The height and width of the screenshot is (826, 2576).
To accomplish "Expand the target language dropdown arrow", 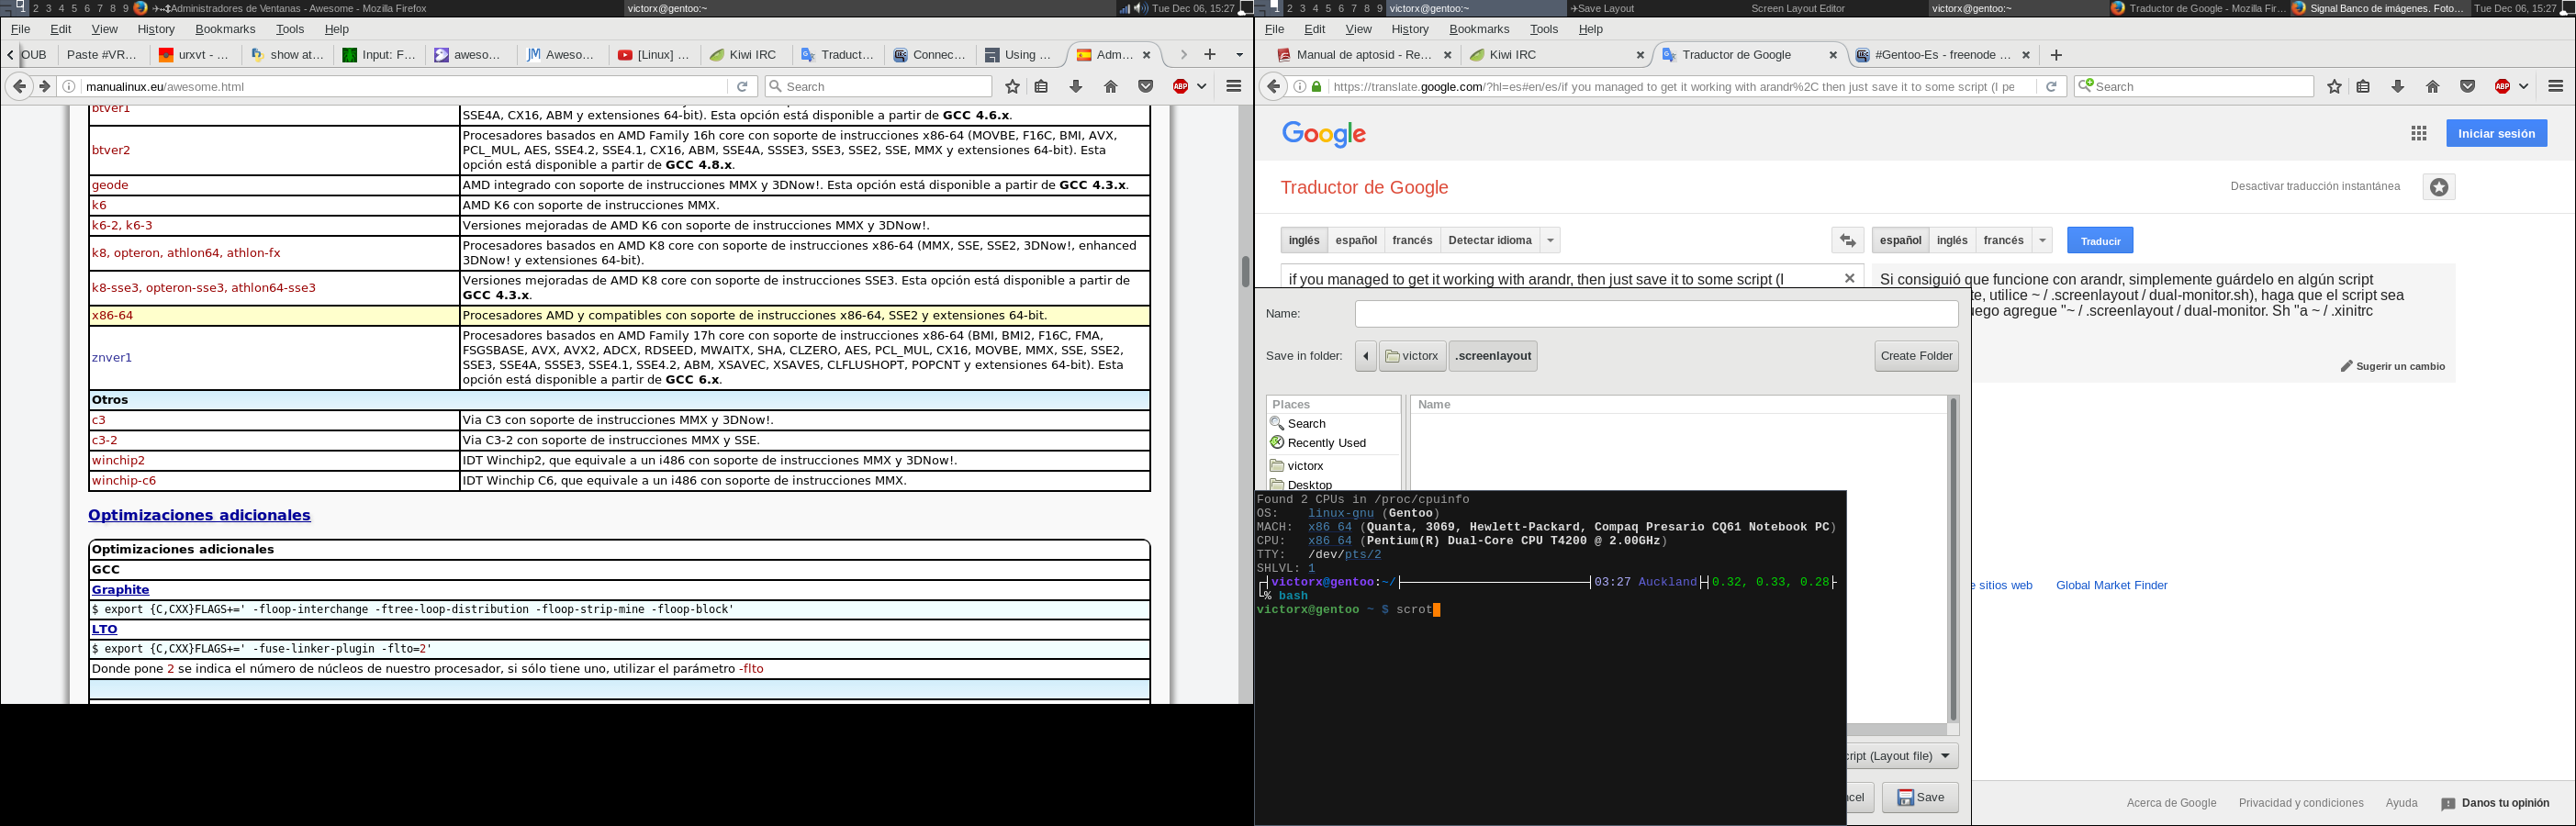I will [x=2042, y=240].
